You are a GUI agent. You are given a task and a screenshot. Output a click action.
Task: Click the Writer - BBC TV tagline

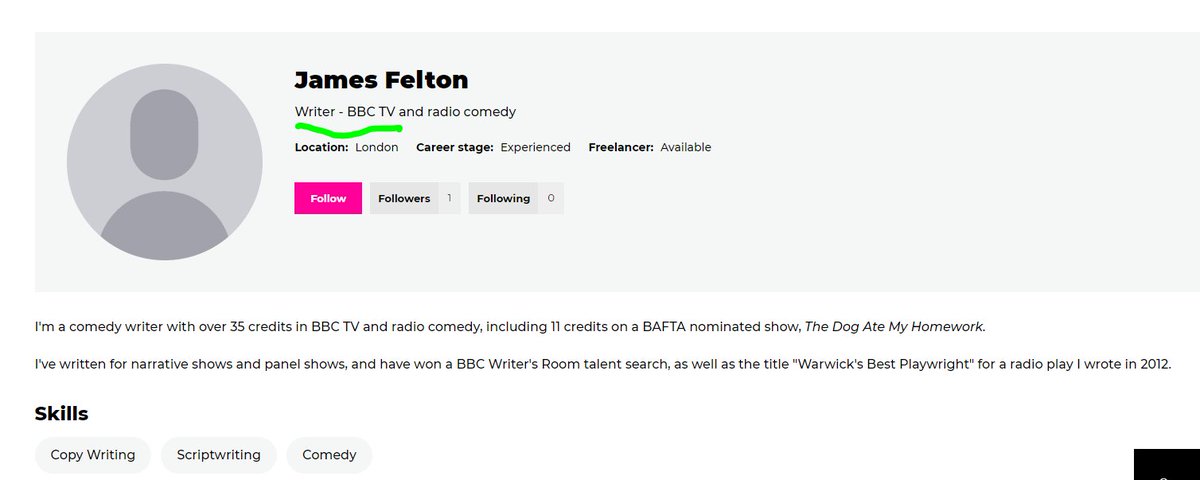tap(405, 112)
